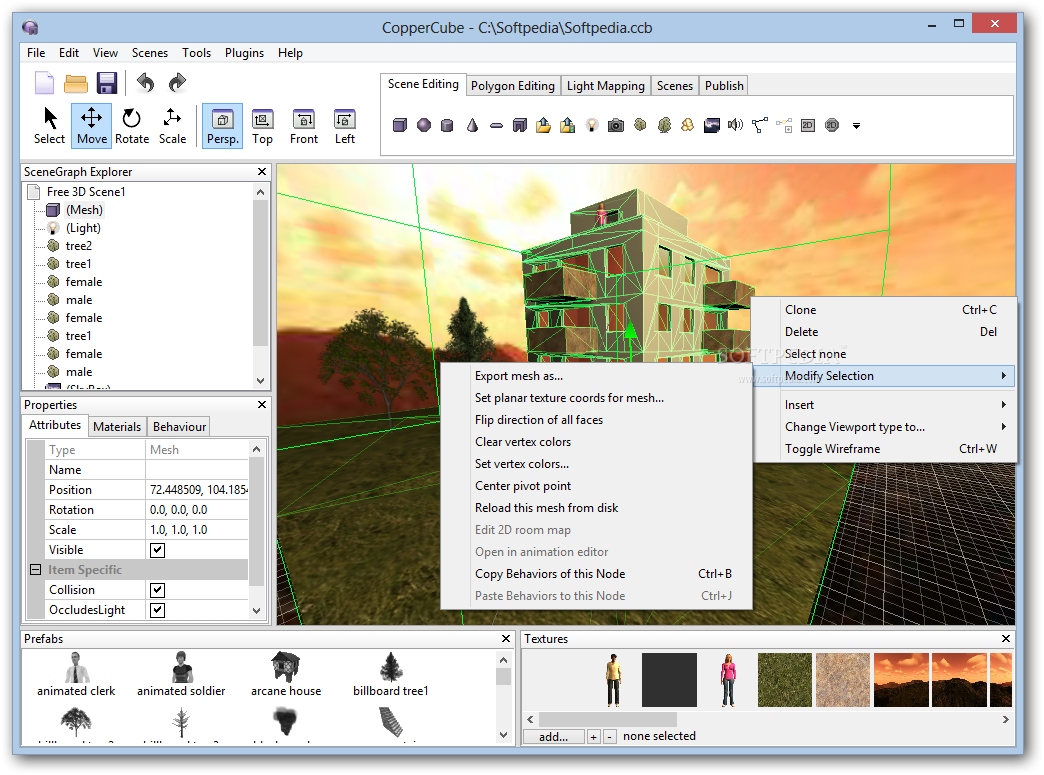Switch to Top view
Image resolution: width=1044 pixels, height=775 pixels.
pos(262,126)
